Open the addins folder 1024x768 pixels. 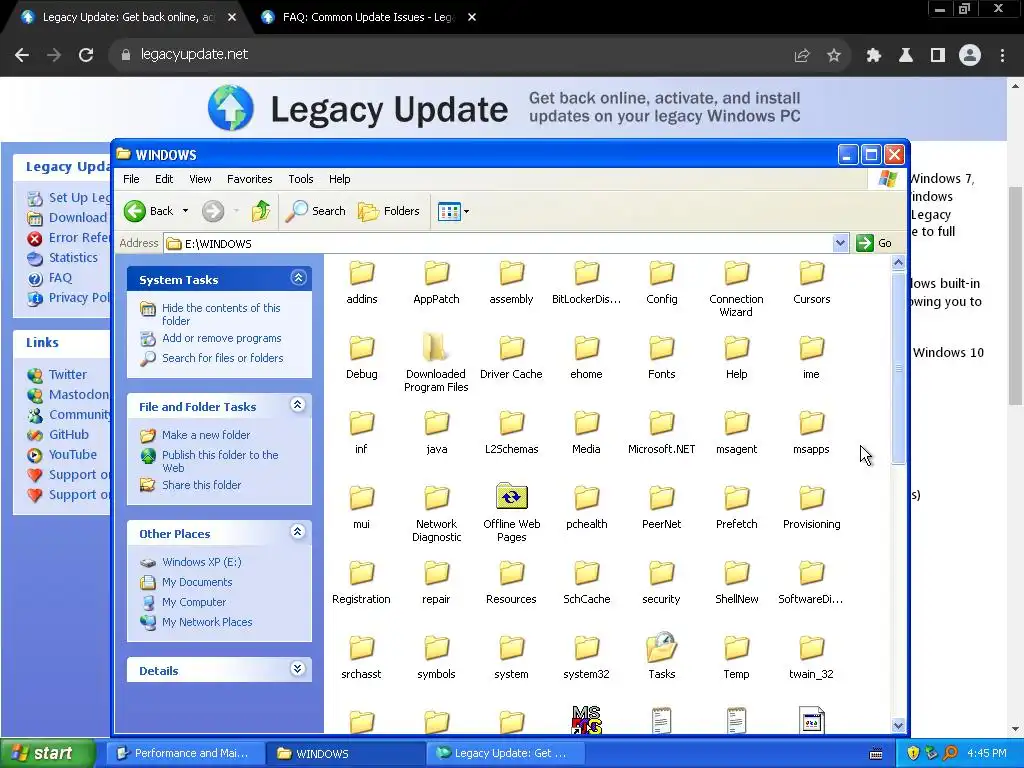click(361, 283)
